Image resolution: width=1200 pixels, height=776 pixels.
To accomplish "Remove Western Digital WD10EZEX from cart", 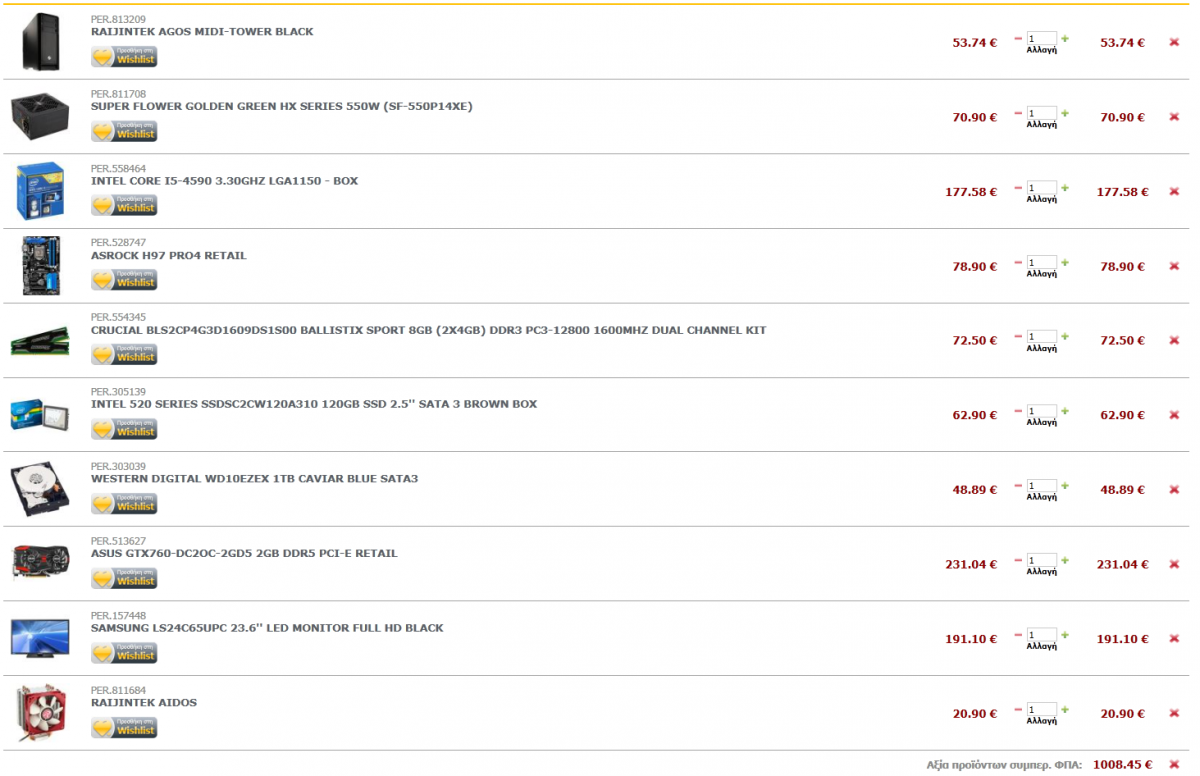I will 1174,490.
